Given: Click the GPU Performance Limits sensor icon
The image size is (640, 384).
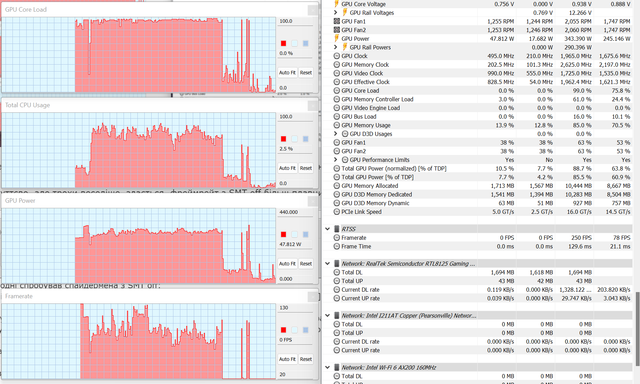Looking at the screenshot, I should pos(345,160).
